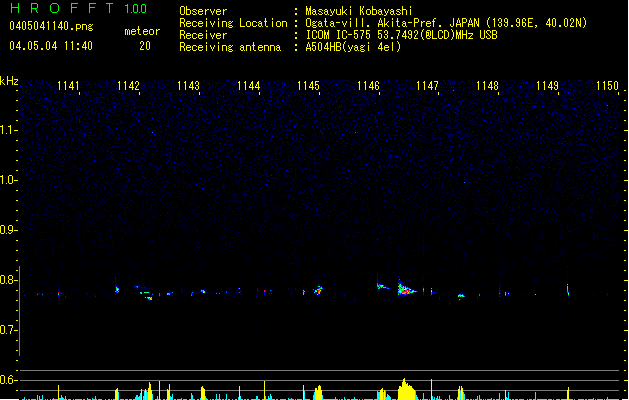Click frequency axis label 1.1
The image size is (629, 400).
coord(8,130)
